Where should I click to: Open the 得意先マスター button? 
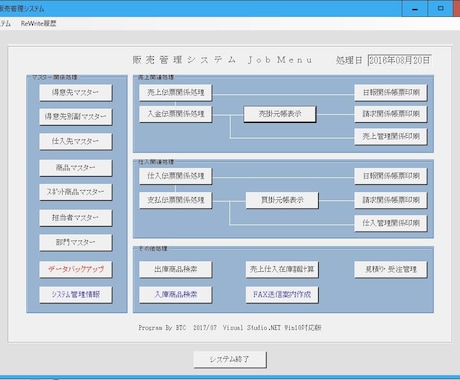click(x=76, y=93)
